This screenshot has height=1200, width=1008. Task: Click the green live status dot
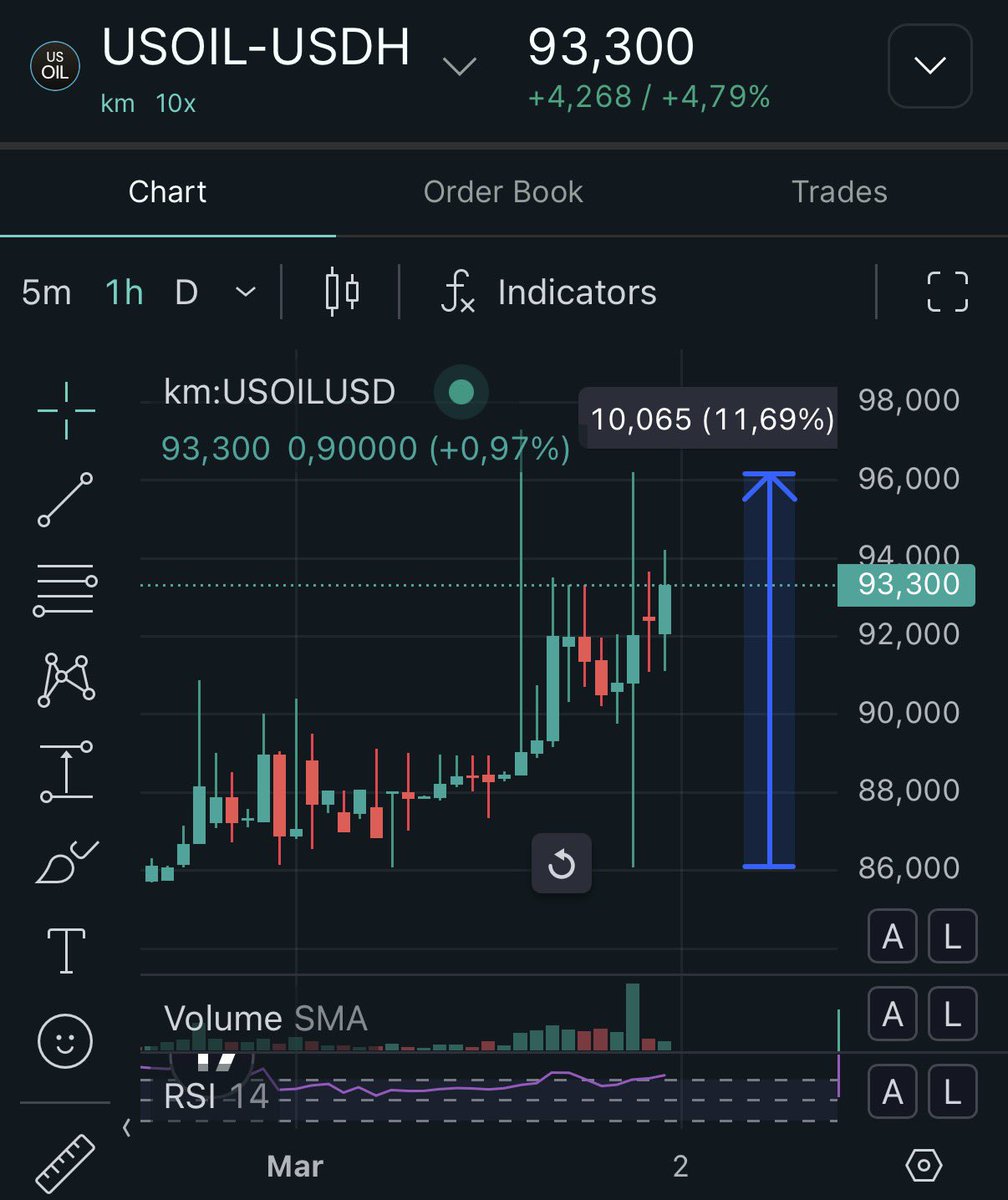click(x=461, y=392)
